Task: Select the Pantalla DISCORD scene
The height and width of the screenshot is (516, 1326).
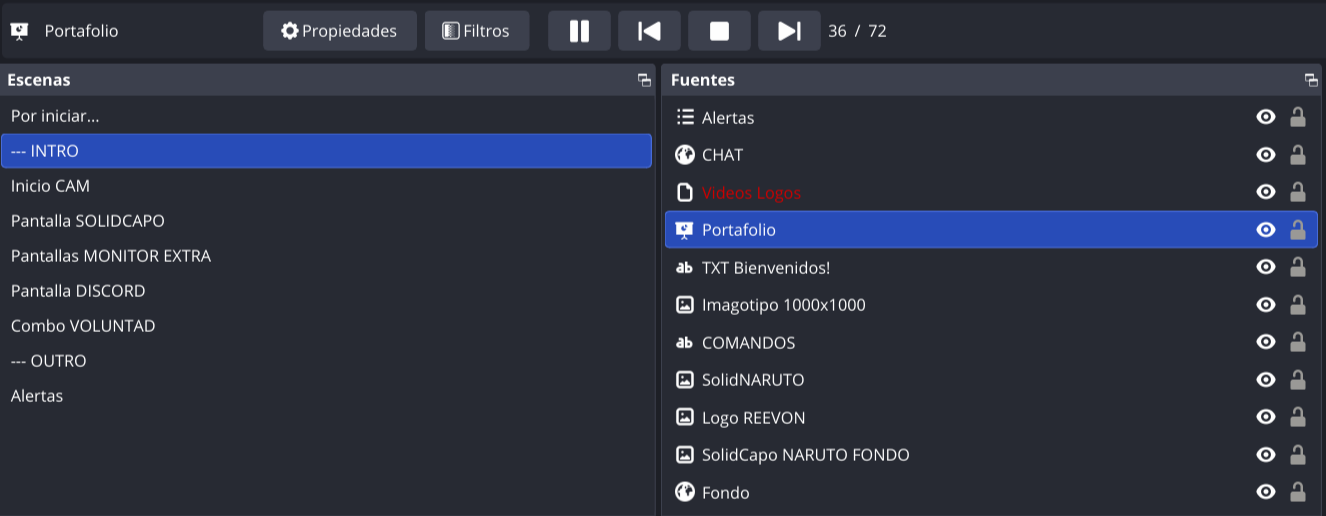Action: pyautogui.click(x=78, y=291)
